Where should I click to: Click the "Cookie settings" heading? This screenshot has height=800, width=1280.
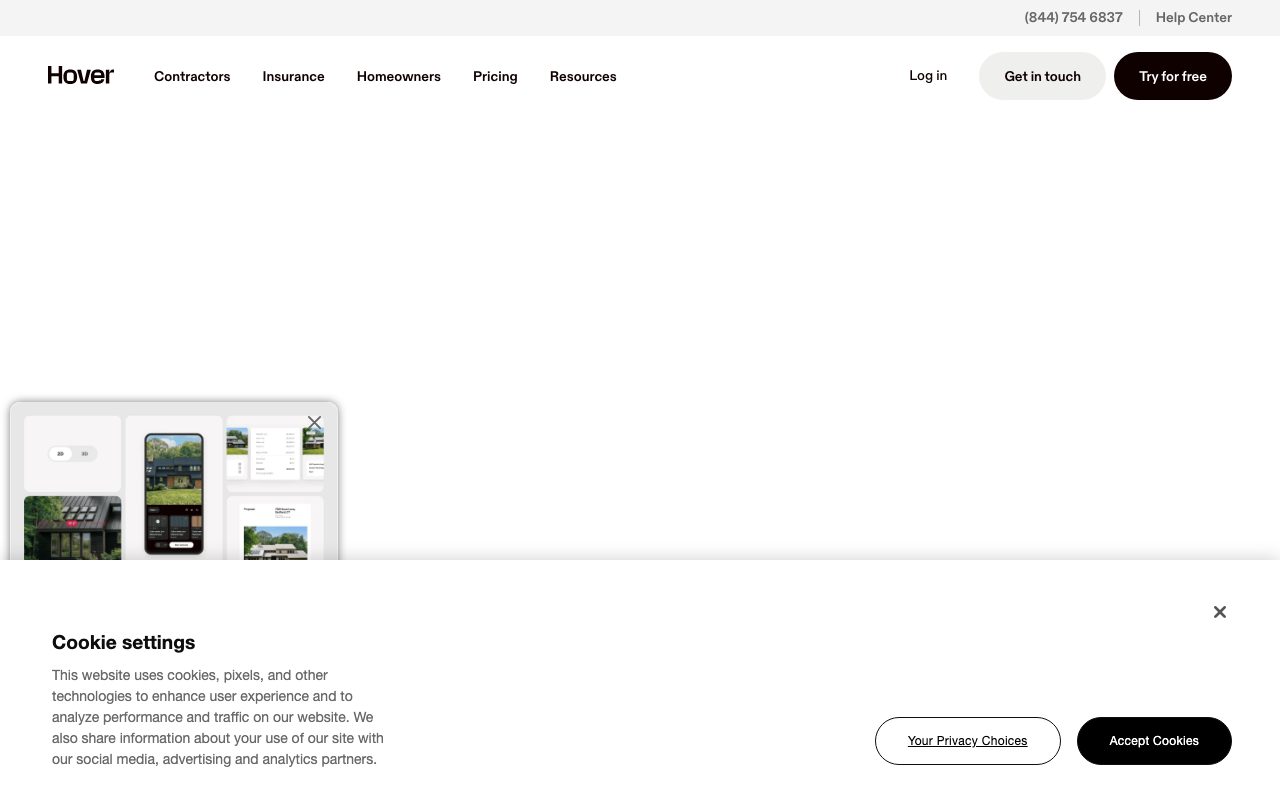(x=124, y=642)
